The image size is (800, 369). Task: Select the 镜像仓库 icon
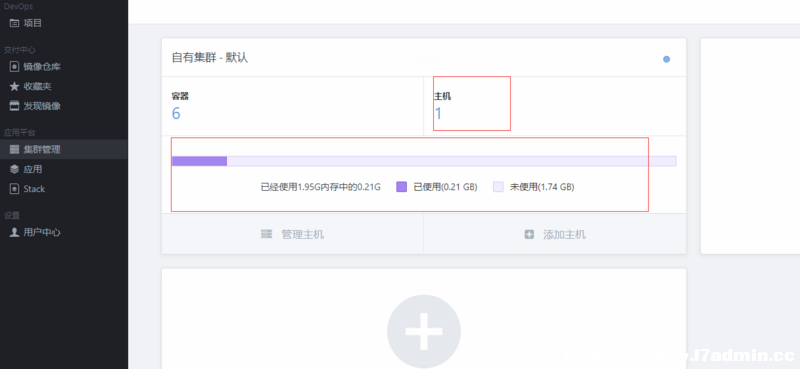pyautogui.click(x=14, y=67)
